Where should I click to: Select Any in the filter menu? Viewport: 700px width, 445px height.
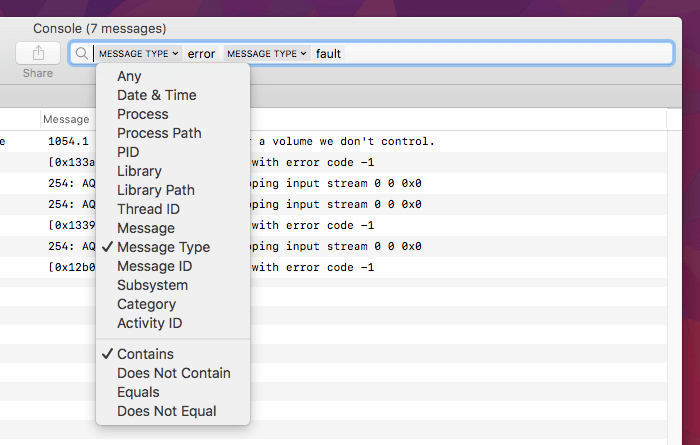click(173, 76)
